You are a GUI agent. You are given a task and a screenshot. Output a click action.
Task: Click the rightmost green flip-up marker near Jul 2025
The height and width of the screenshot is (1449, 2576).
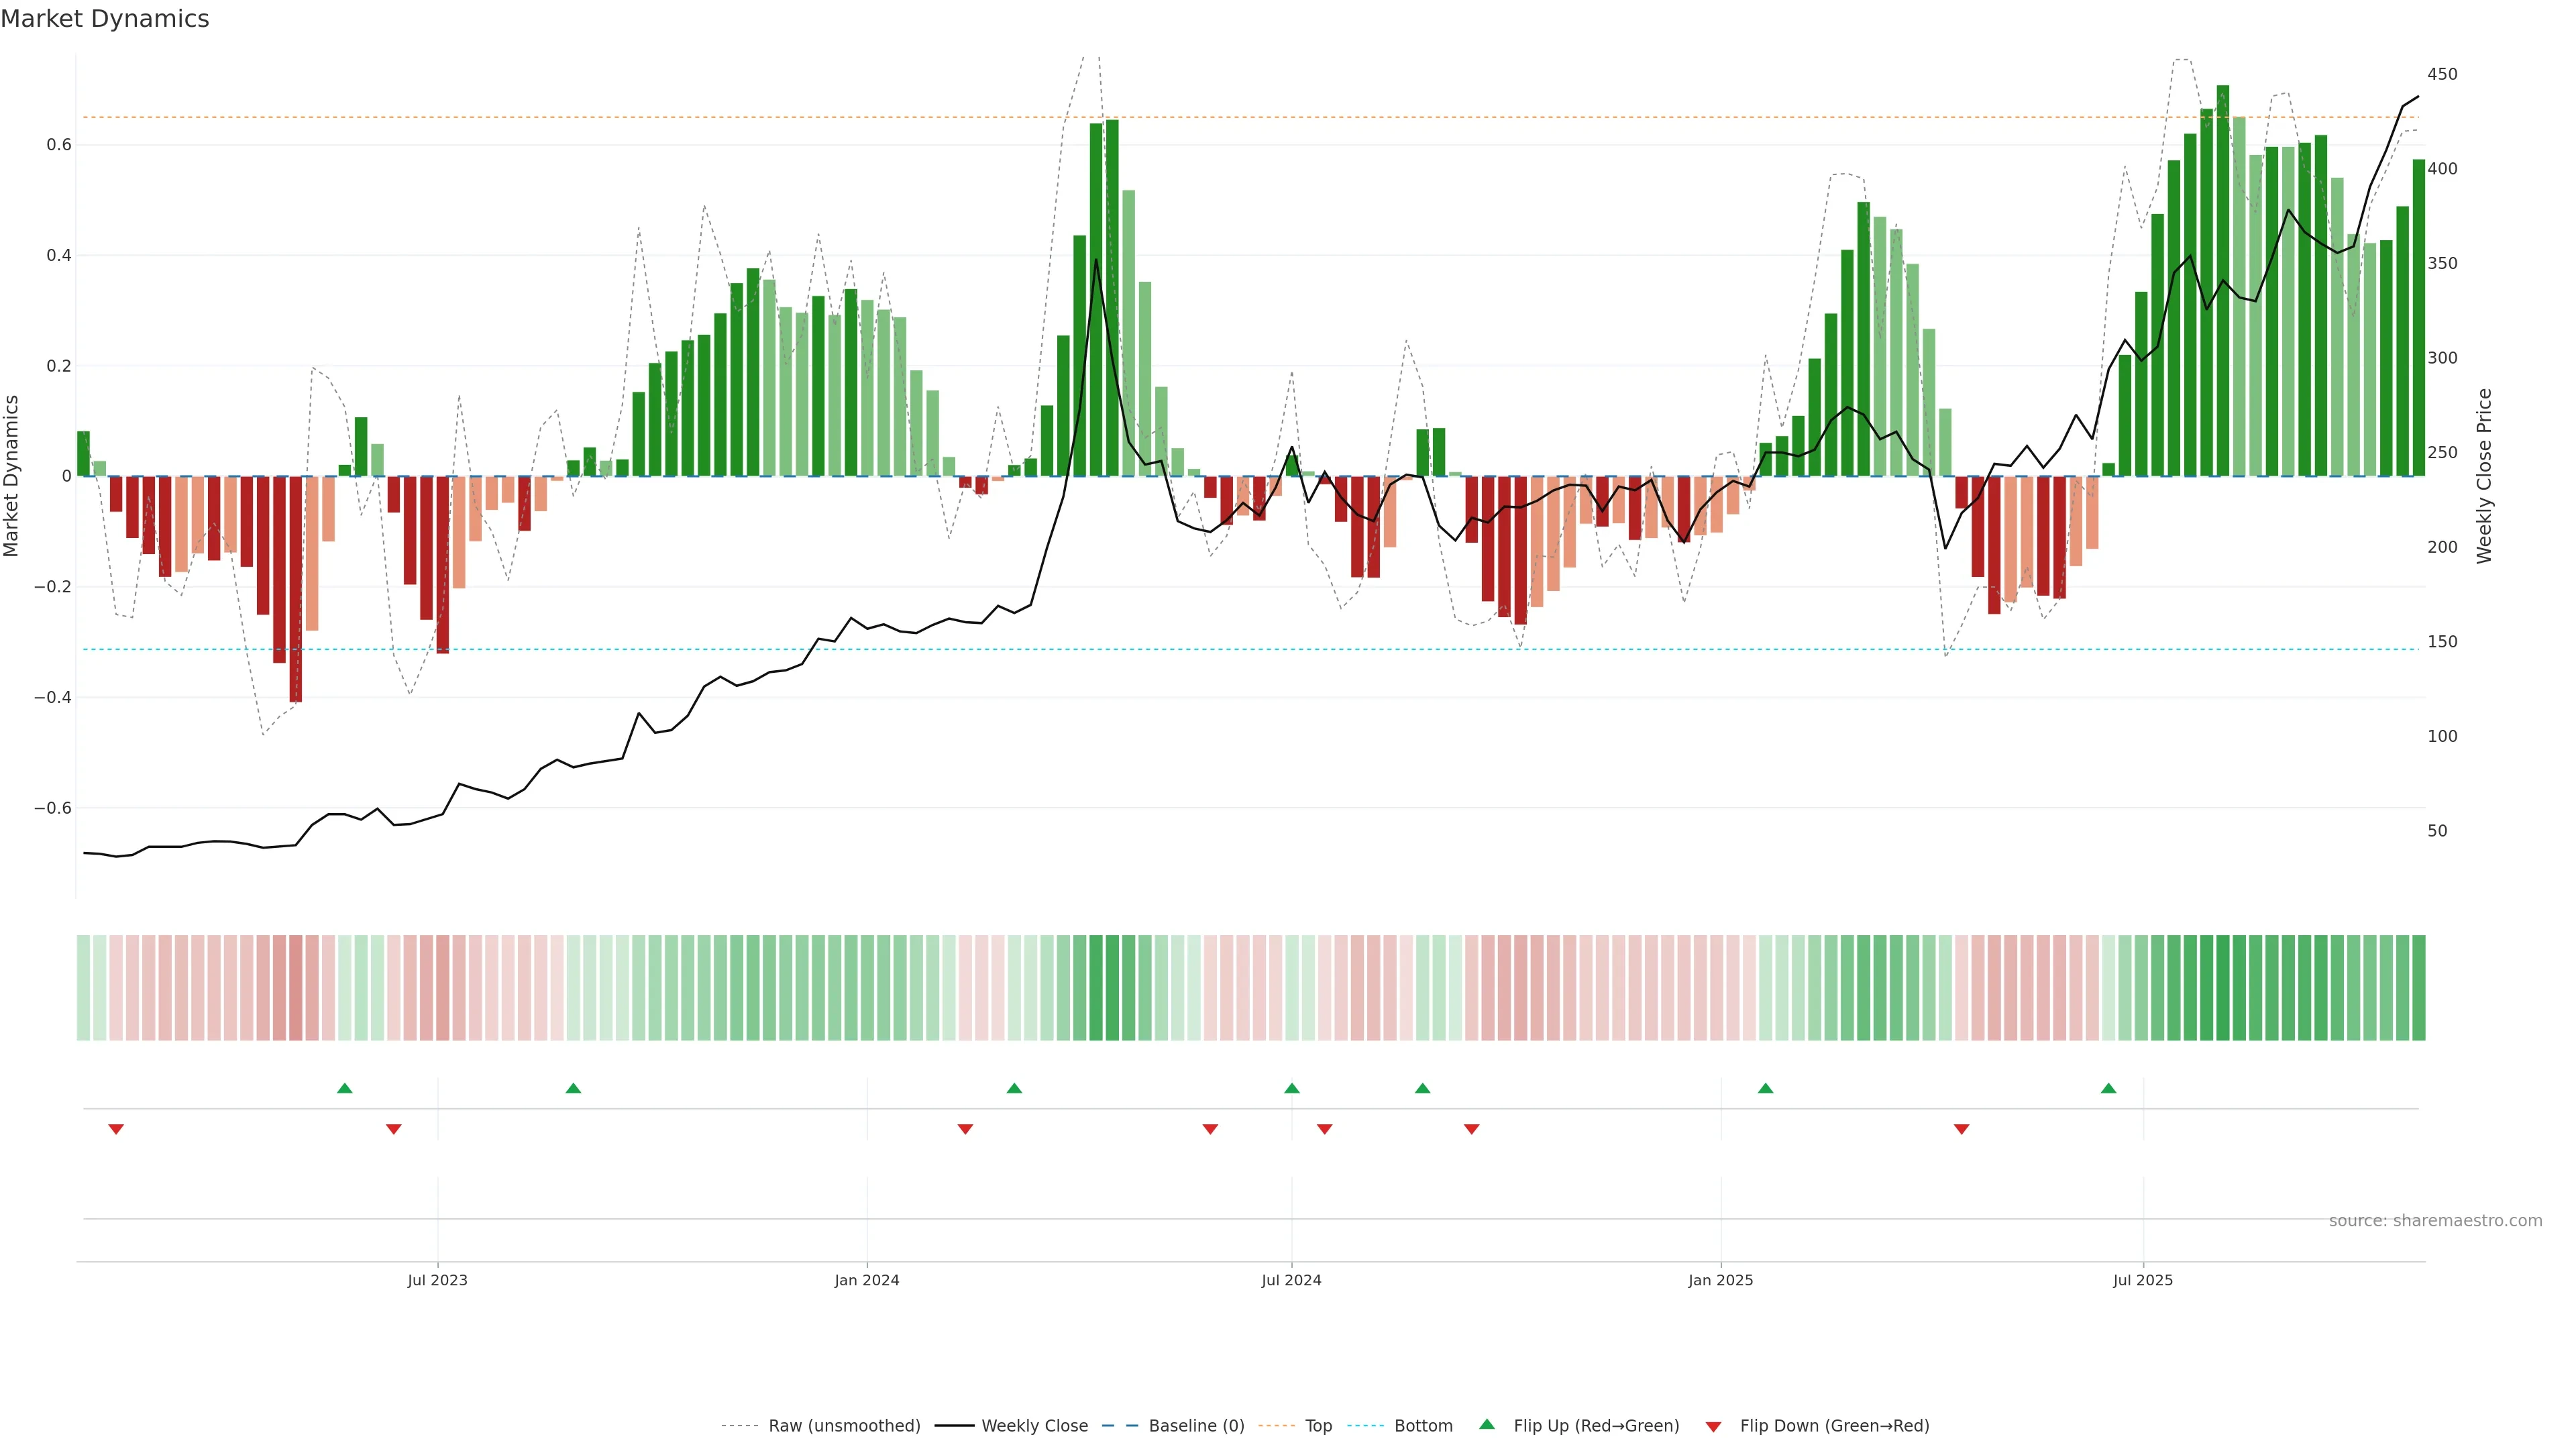(x=2109, y=1088)
